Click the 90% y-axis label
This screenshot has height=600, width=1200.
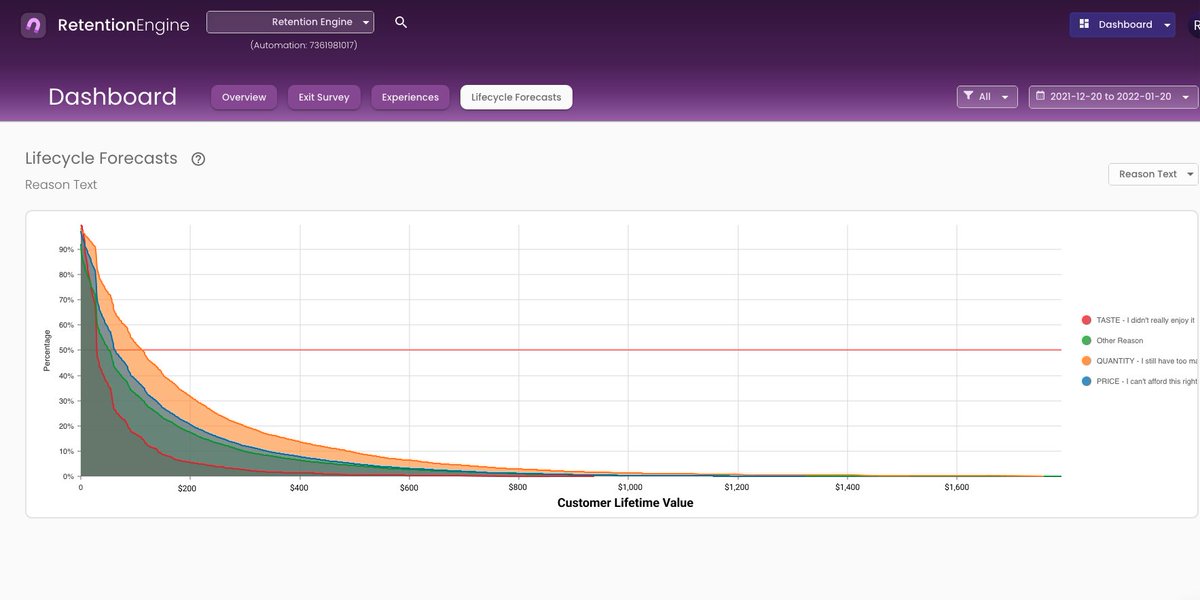point(66,250)
